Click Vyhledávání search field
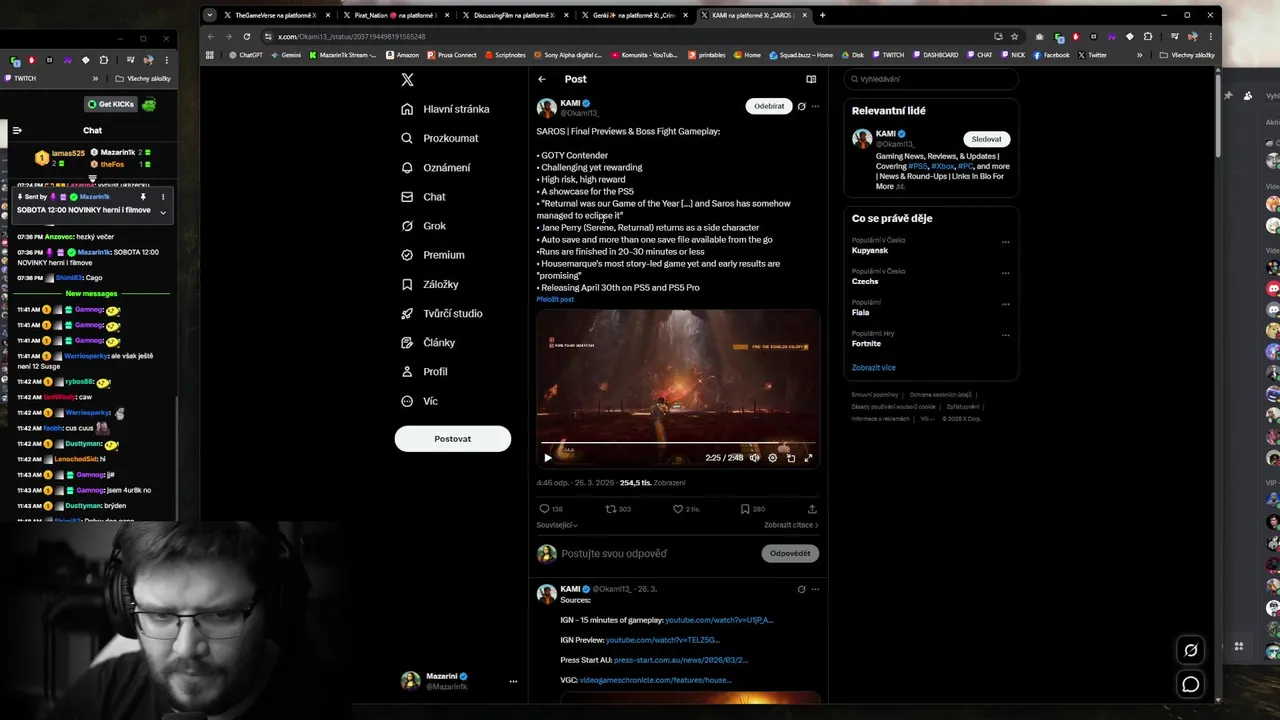 pos(931,79)
